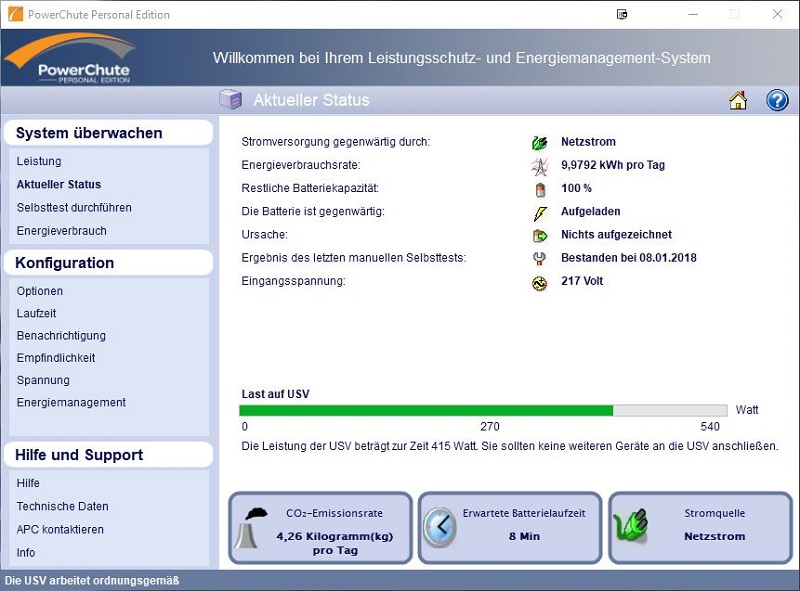The width and height of the screenshot is (800, 591).
Task: Open the Optionen configuration page
Action: (x=40, y=291)
